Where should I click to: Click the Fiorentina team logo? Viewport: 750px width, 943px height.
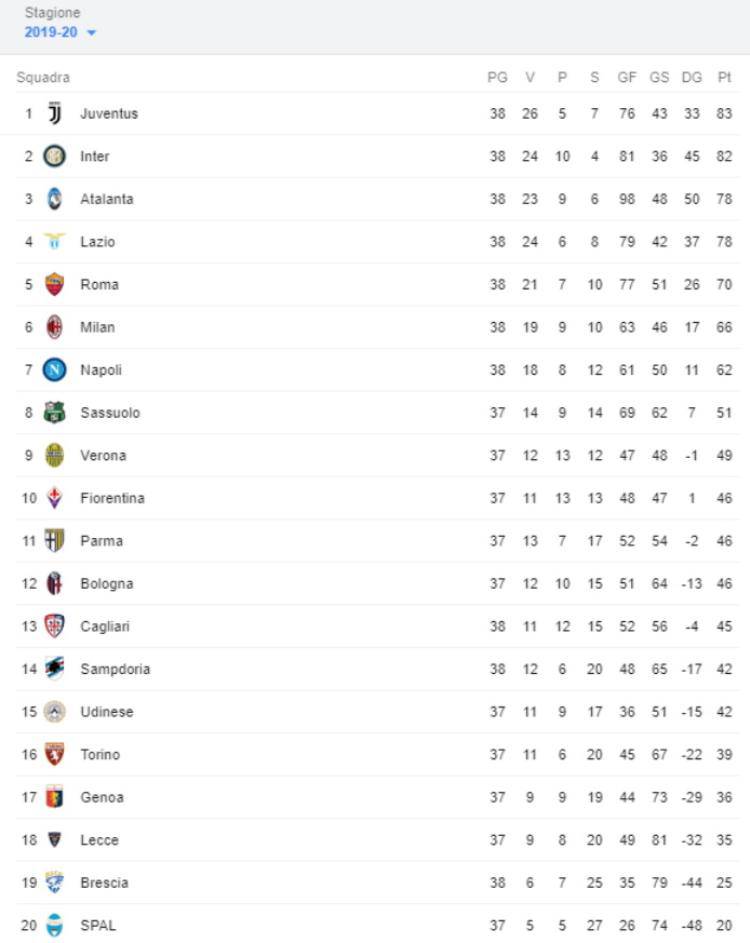55,498
